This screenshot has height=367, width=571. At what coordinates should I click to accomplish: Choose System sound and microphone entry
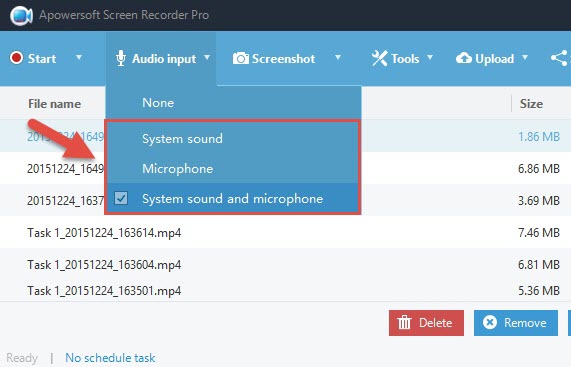pyautogui.click(x=233, y=198)
